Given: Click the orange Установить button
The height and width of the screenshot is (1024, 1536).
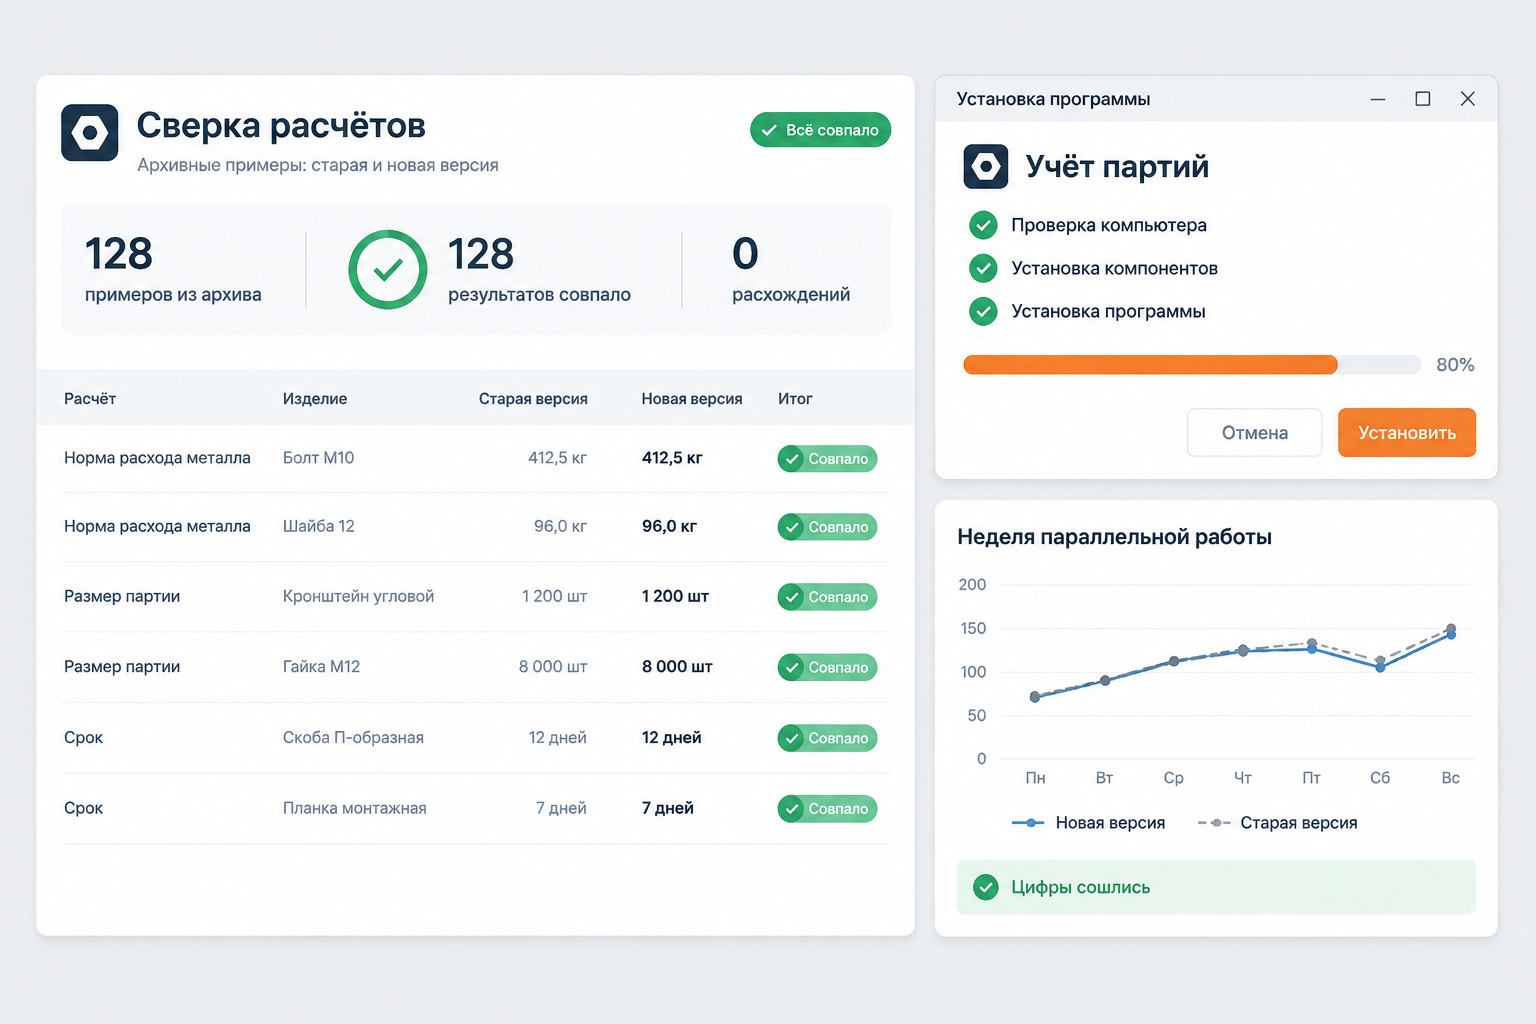Looking at the screenshot, I should click(1407, 433).
